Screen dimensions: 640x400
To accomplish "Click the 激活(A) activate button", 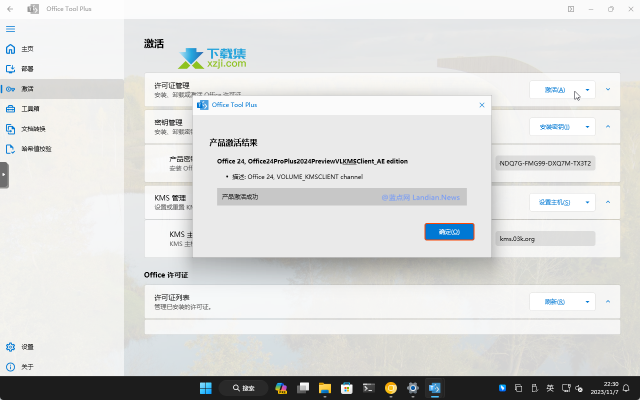I will pyautogui.click(x=555, y=90).
